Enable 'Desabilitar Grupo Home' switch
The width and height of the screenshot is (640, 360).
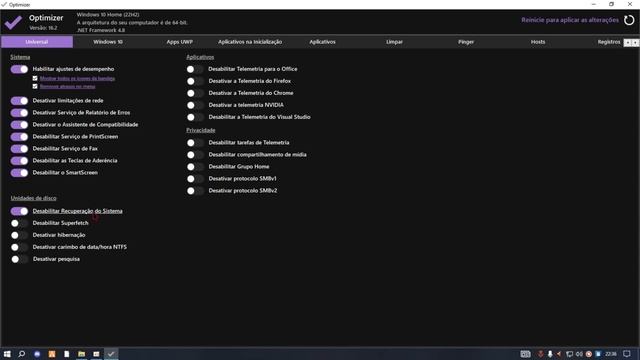pyautogui.click(x=195, y=167)
